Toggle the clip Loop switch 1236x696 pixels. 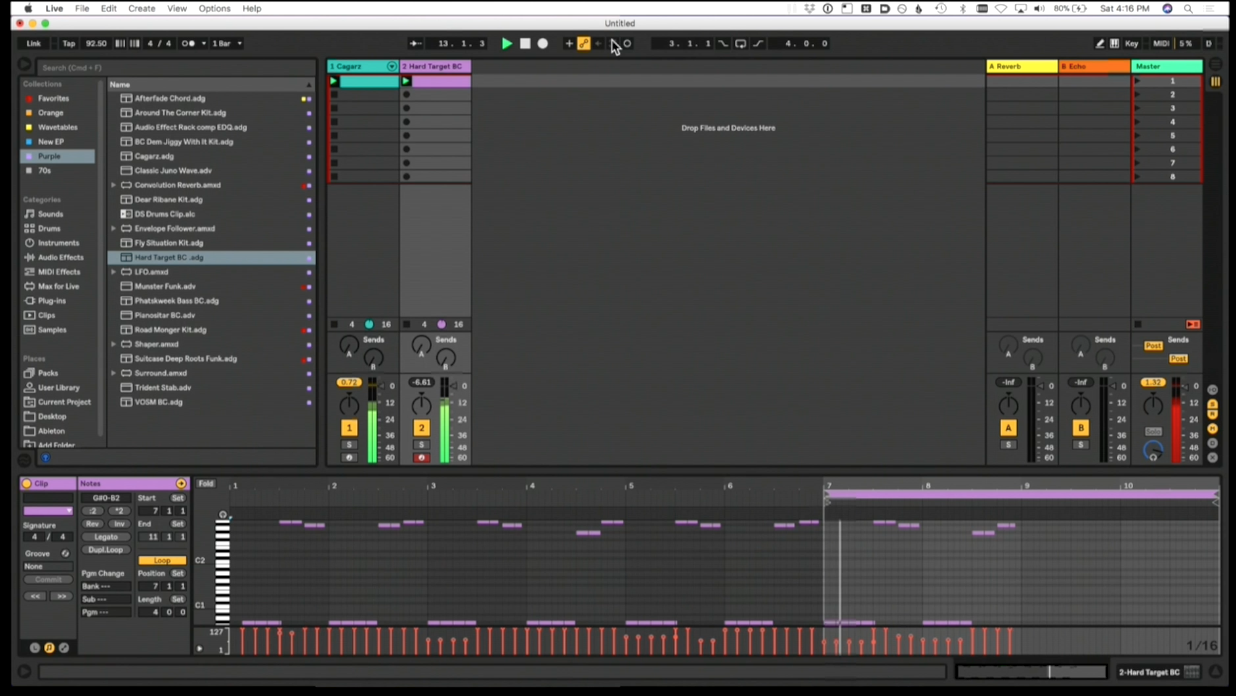point(162,561)
